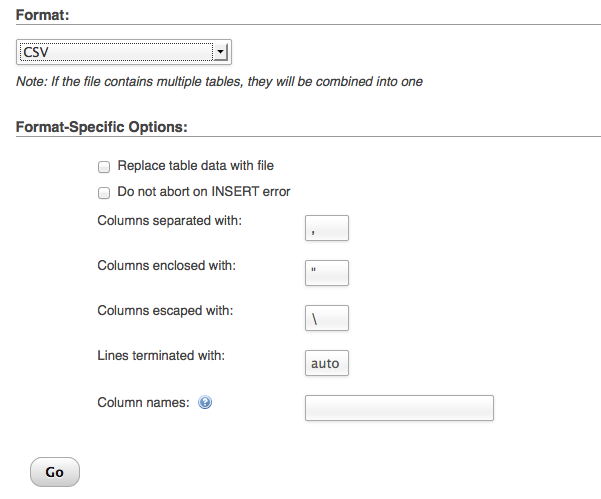Click the 'Column names:' label text

click(x=143, y=402)
